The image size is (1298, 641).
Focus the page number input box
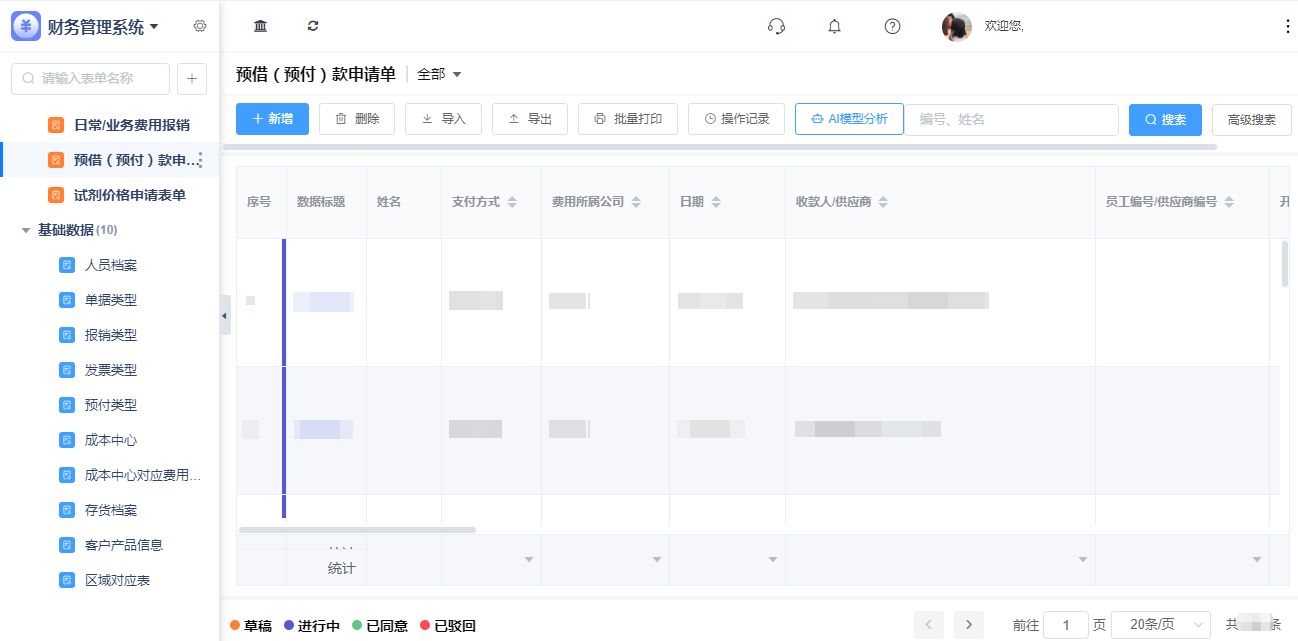coord(1066,625)
